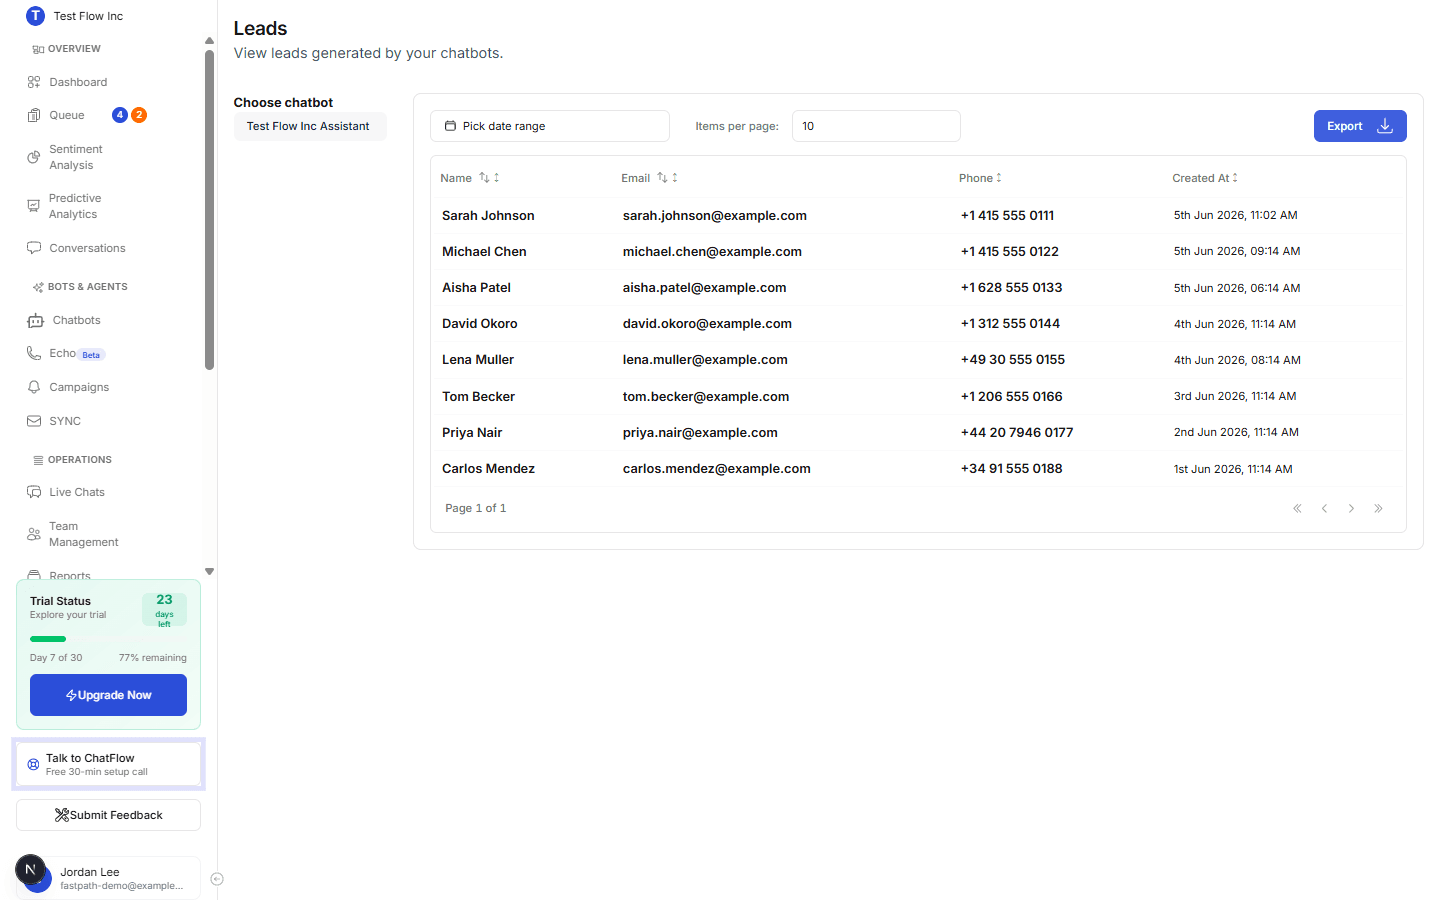Screen dimensions: 1440x900
Task: Go to last page of leads
Action: click(1378, 508)
